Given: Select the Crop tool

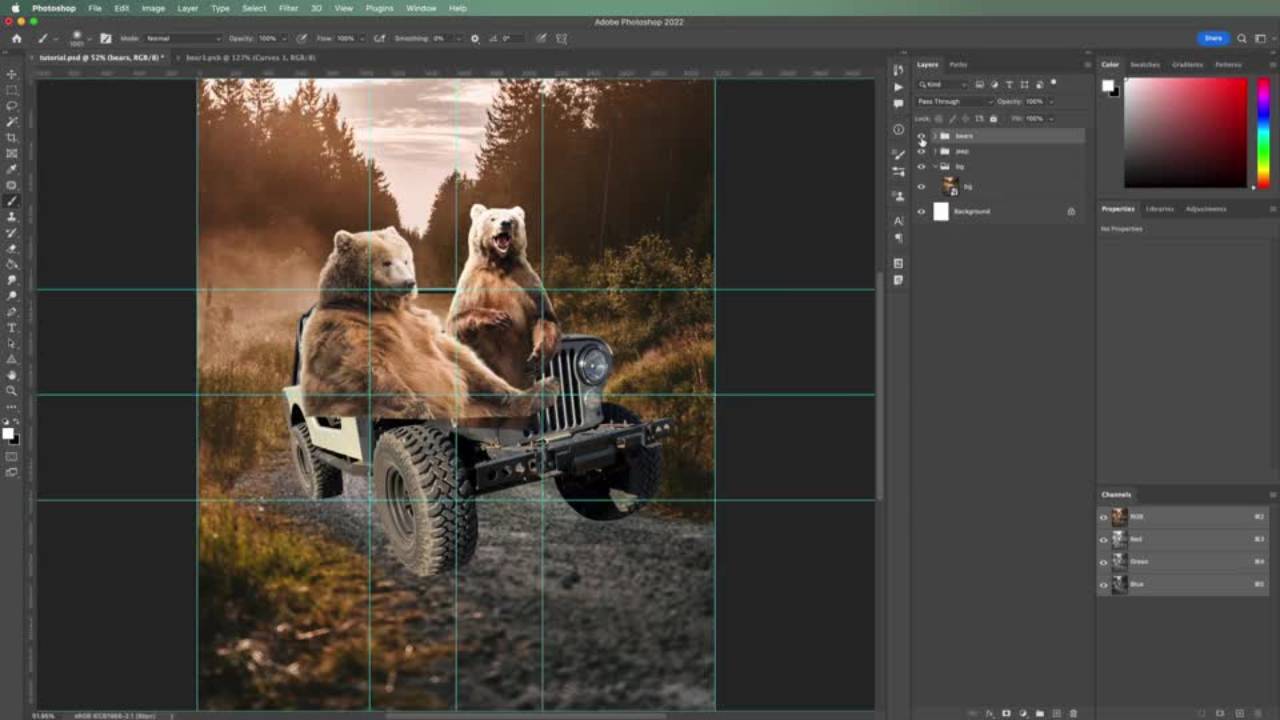Looking at the screenshot, I should coord(12,137).
